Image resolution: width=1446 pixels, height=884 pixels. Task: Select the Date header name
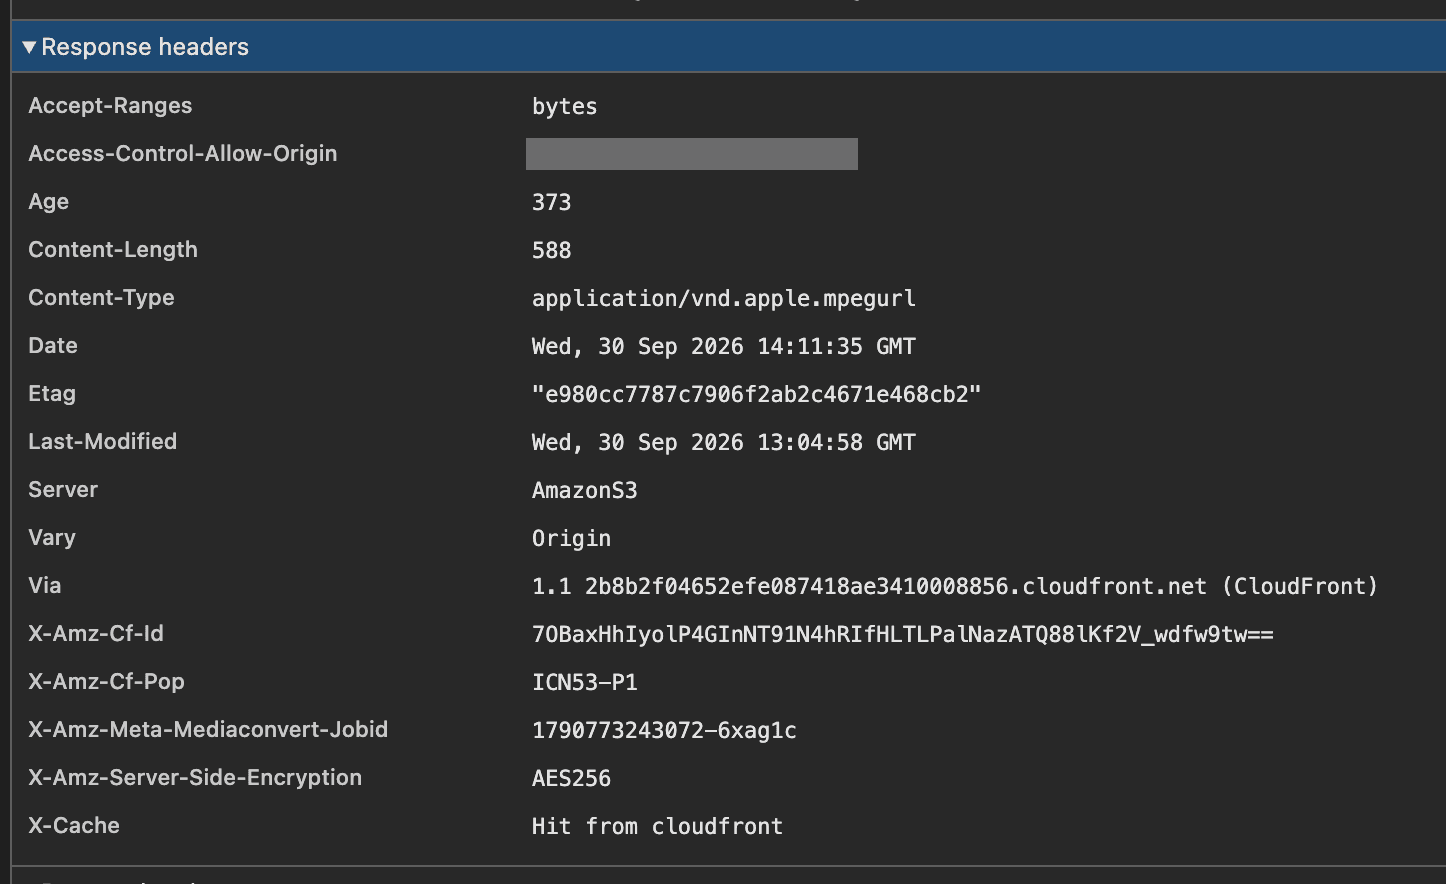[53, 346]
